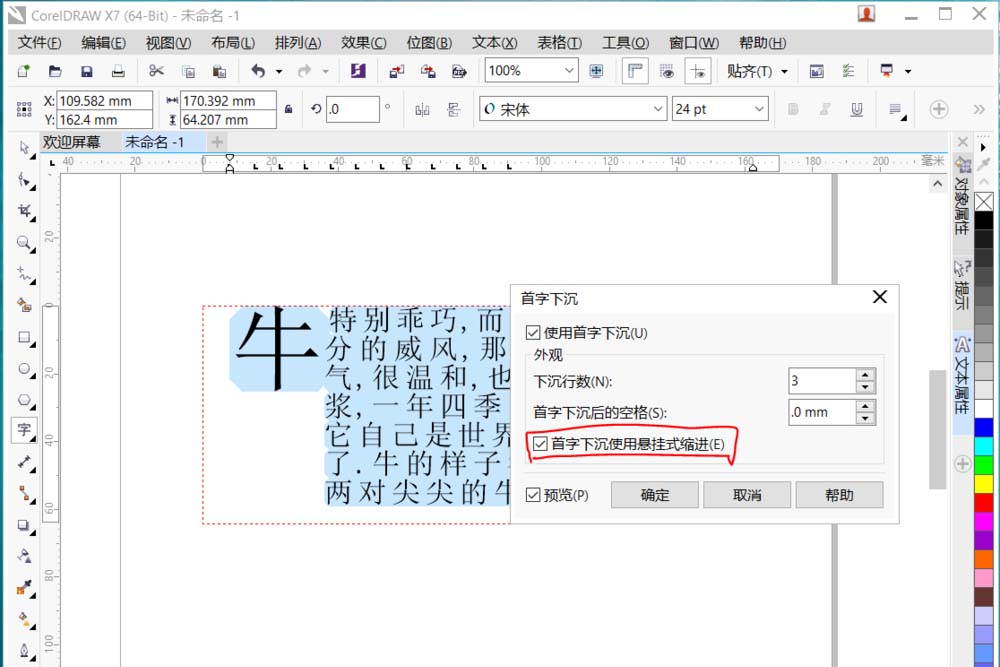Screen dimensions: 1000x667
Task: Open the font size dropdown
Action: tap(759, 108)
